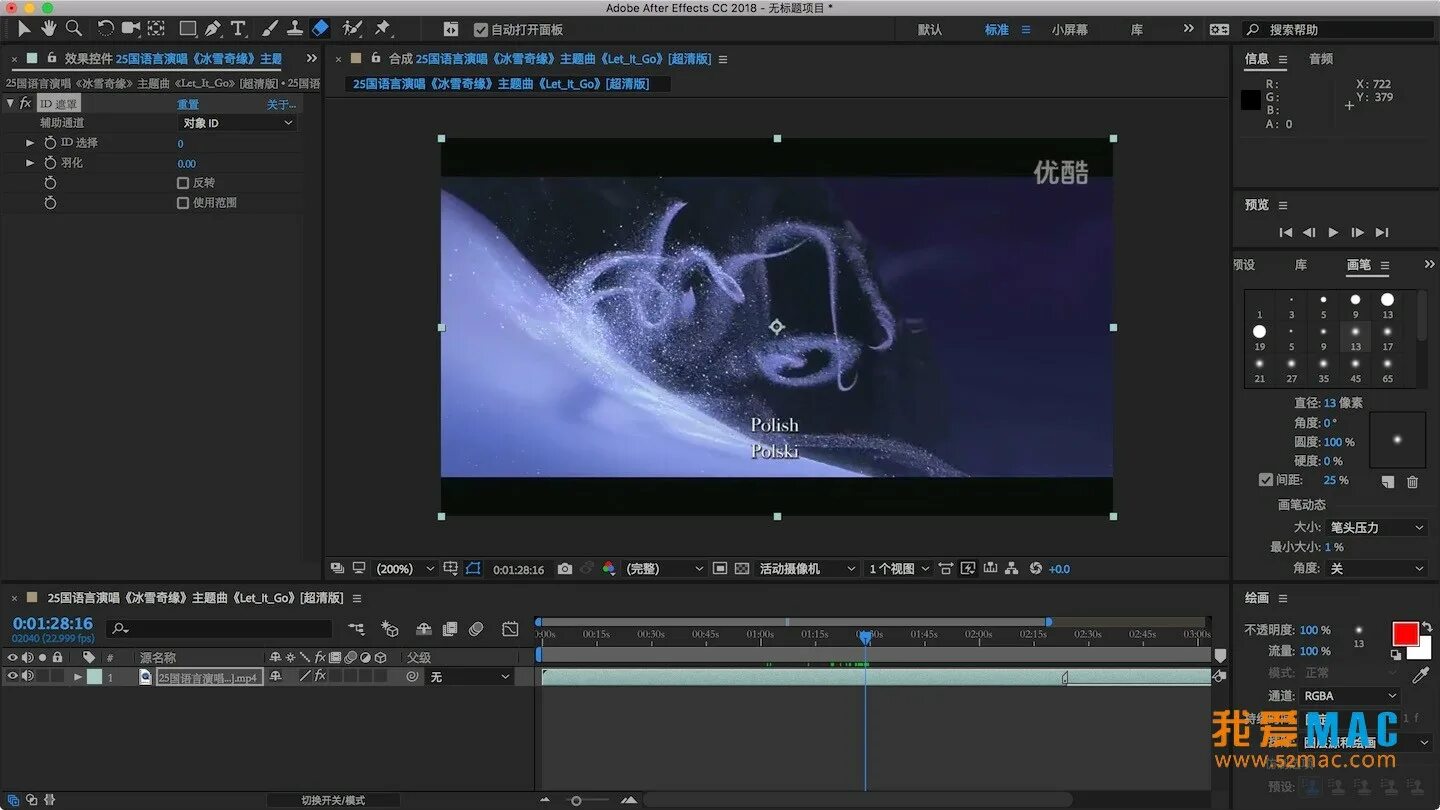Collapse the ID 遮罩 effect
Viewport: 1440px width, 810px height.
pos(10,103)
